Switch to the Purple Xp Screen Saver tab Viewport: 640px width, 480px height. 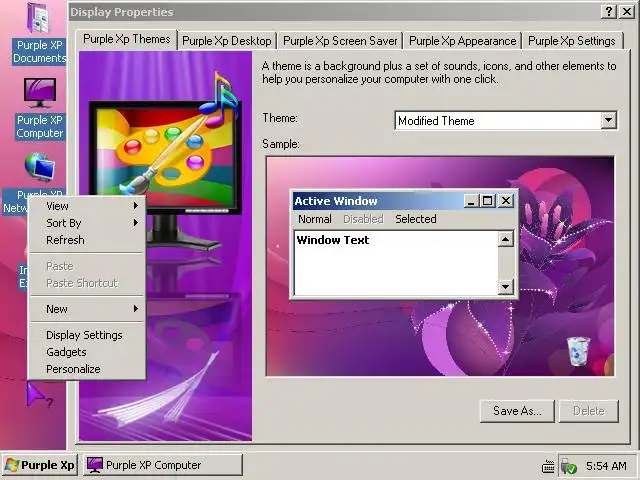click(x=340, y=41)
